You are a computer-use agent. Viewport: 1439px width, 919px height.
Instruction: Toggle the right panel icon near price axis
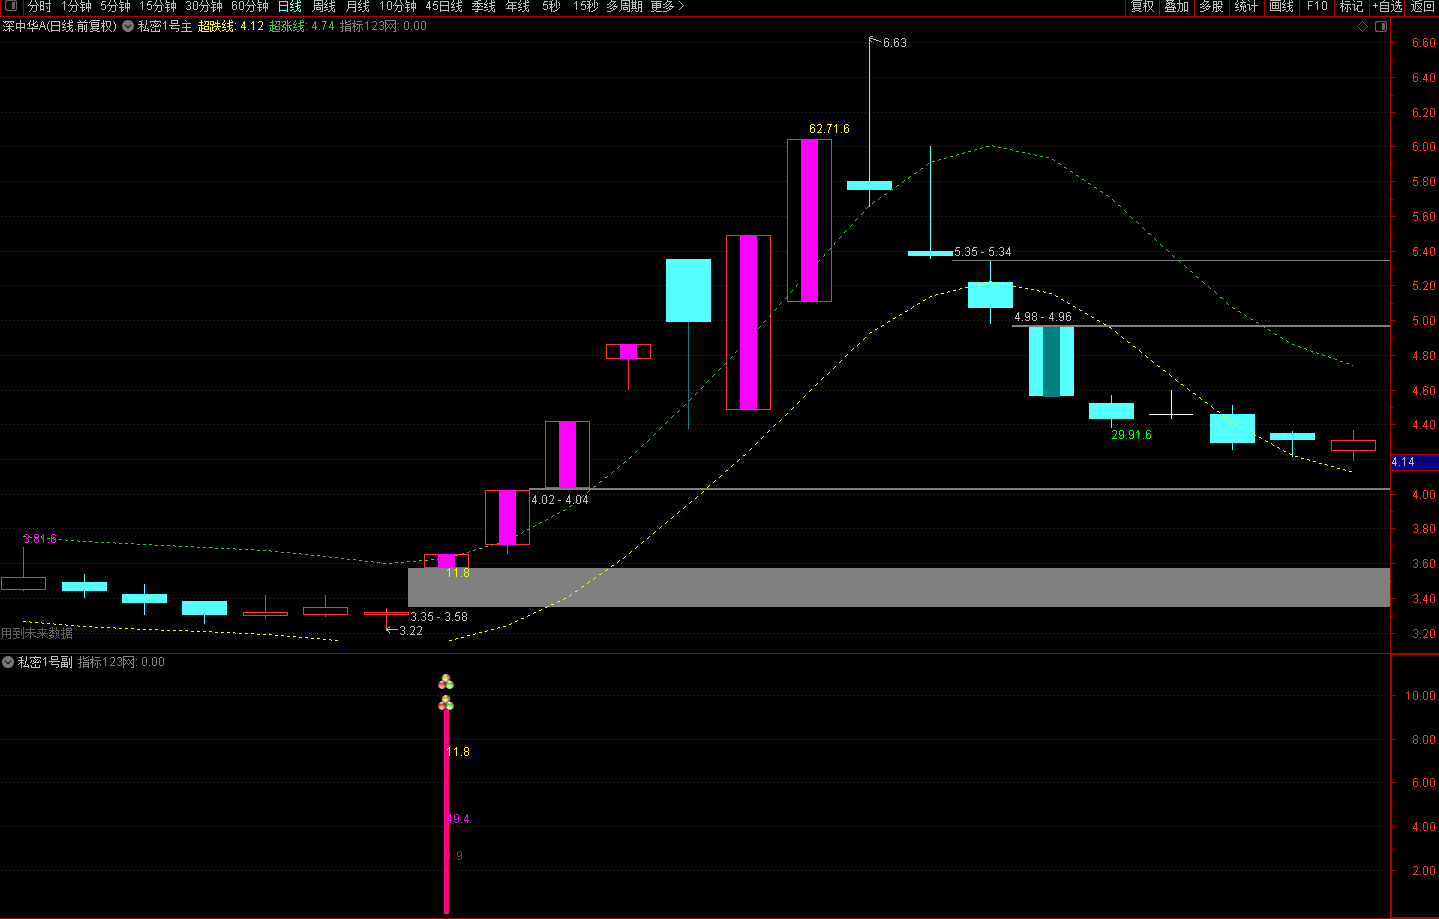coord(1381,27)
